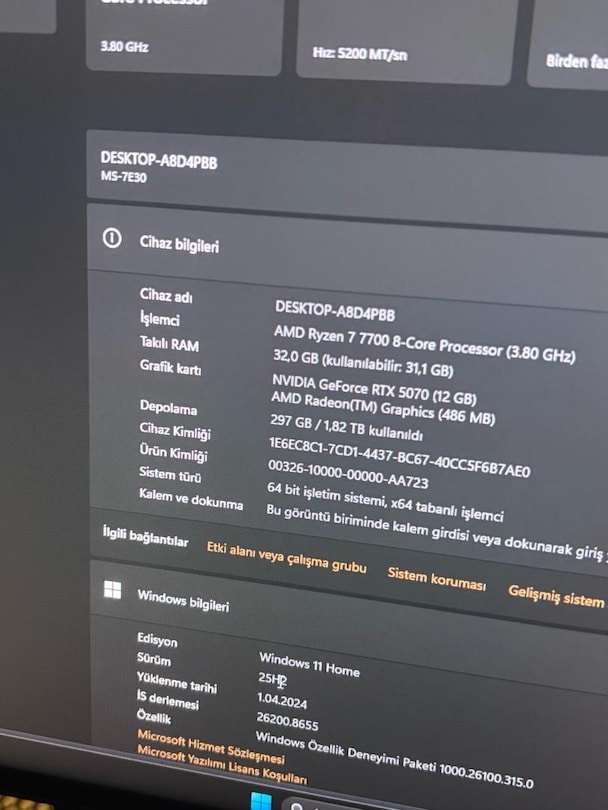
Task: Click the Cihaz adı value DESKTOP-A8D4PBB
Action: [x=335, y=310]
